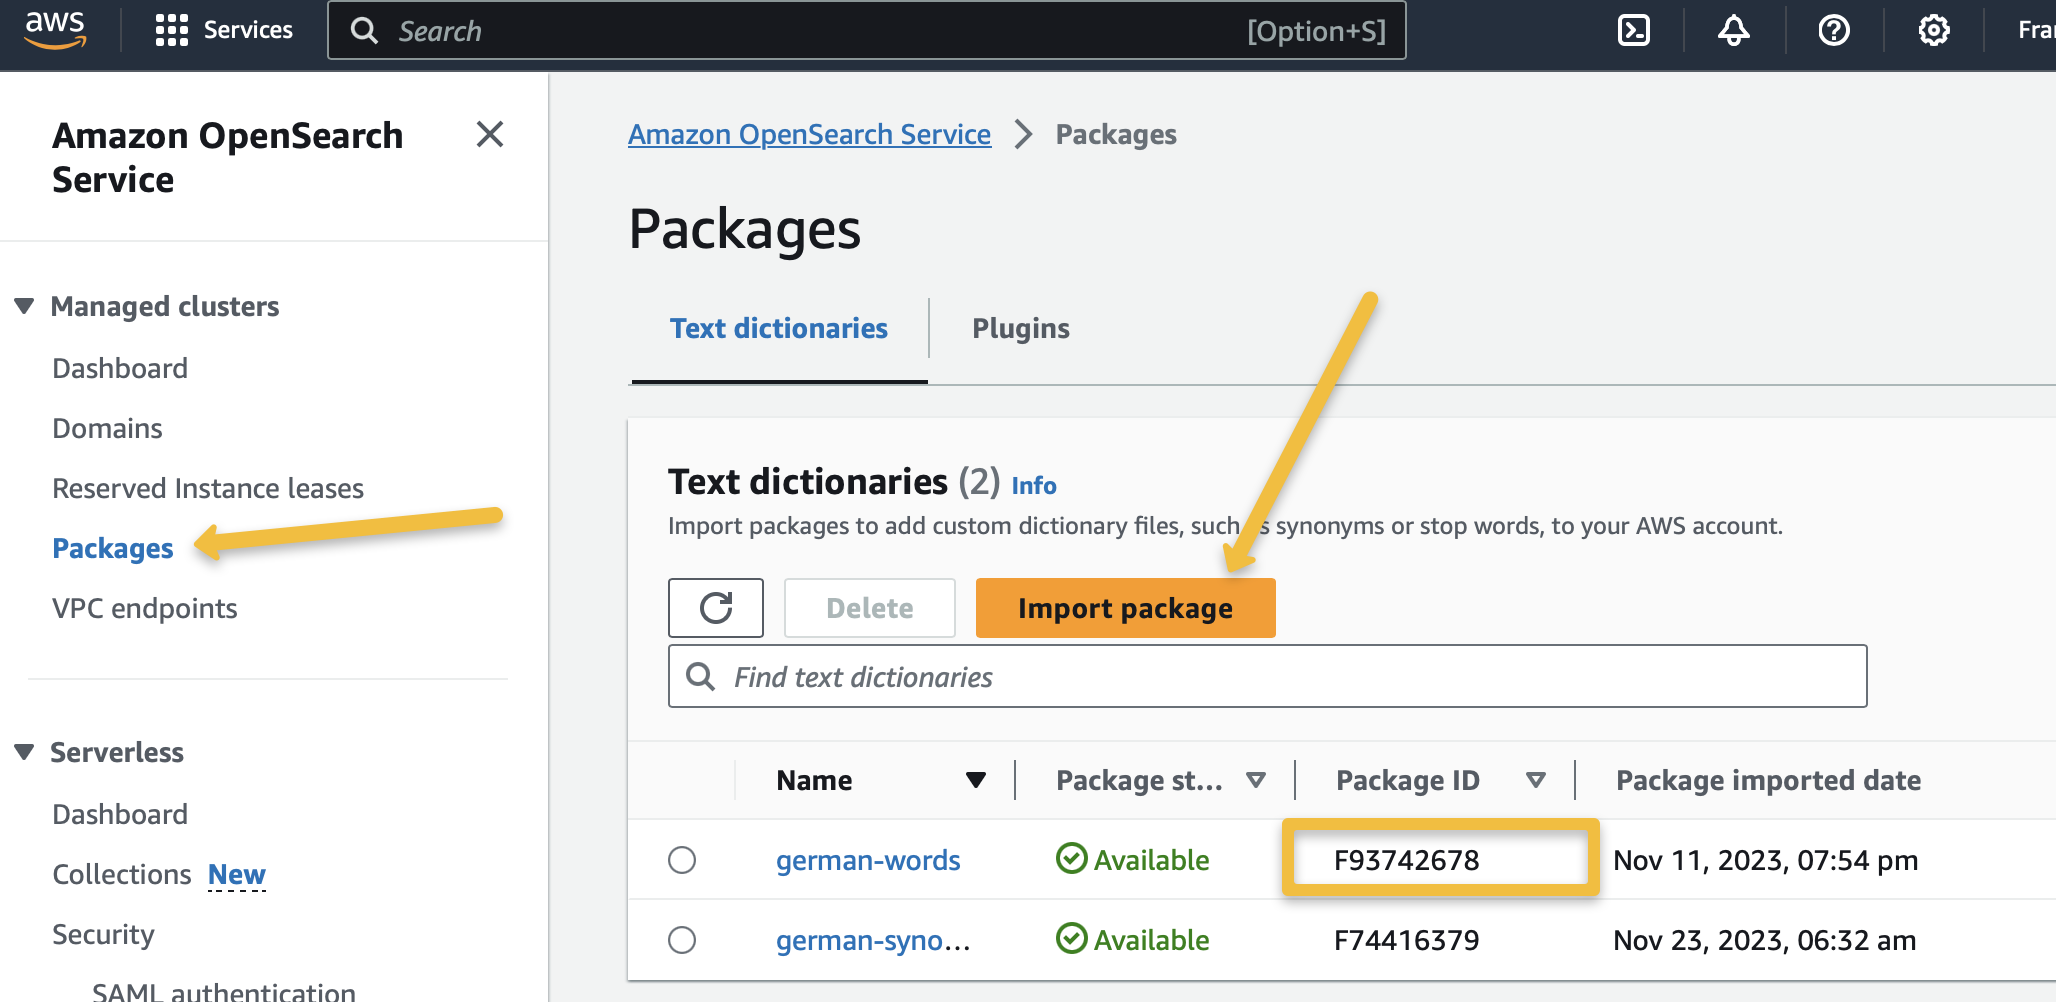Click Available status text for german-syno…

click(1151, 940)
